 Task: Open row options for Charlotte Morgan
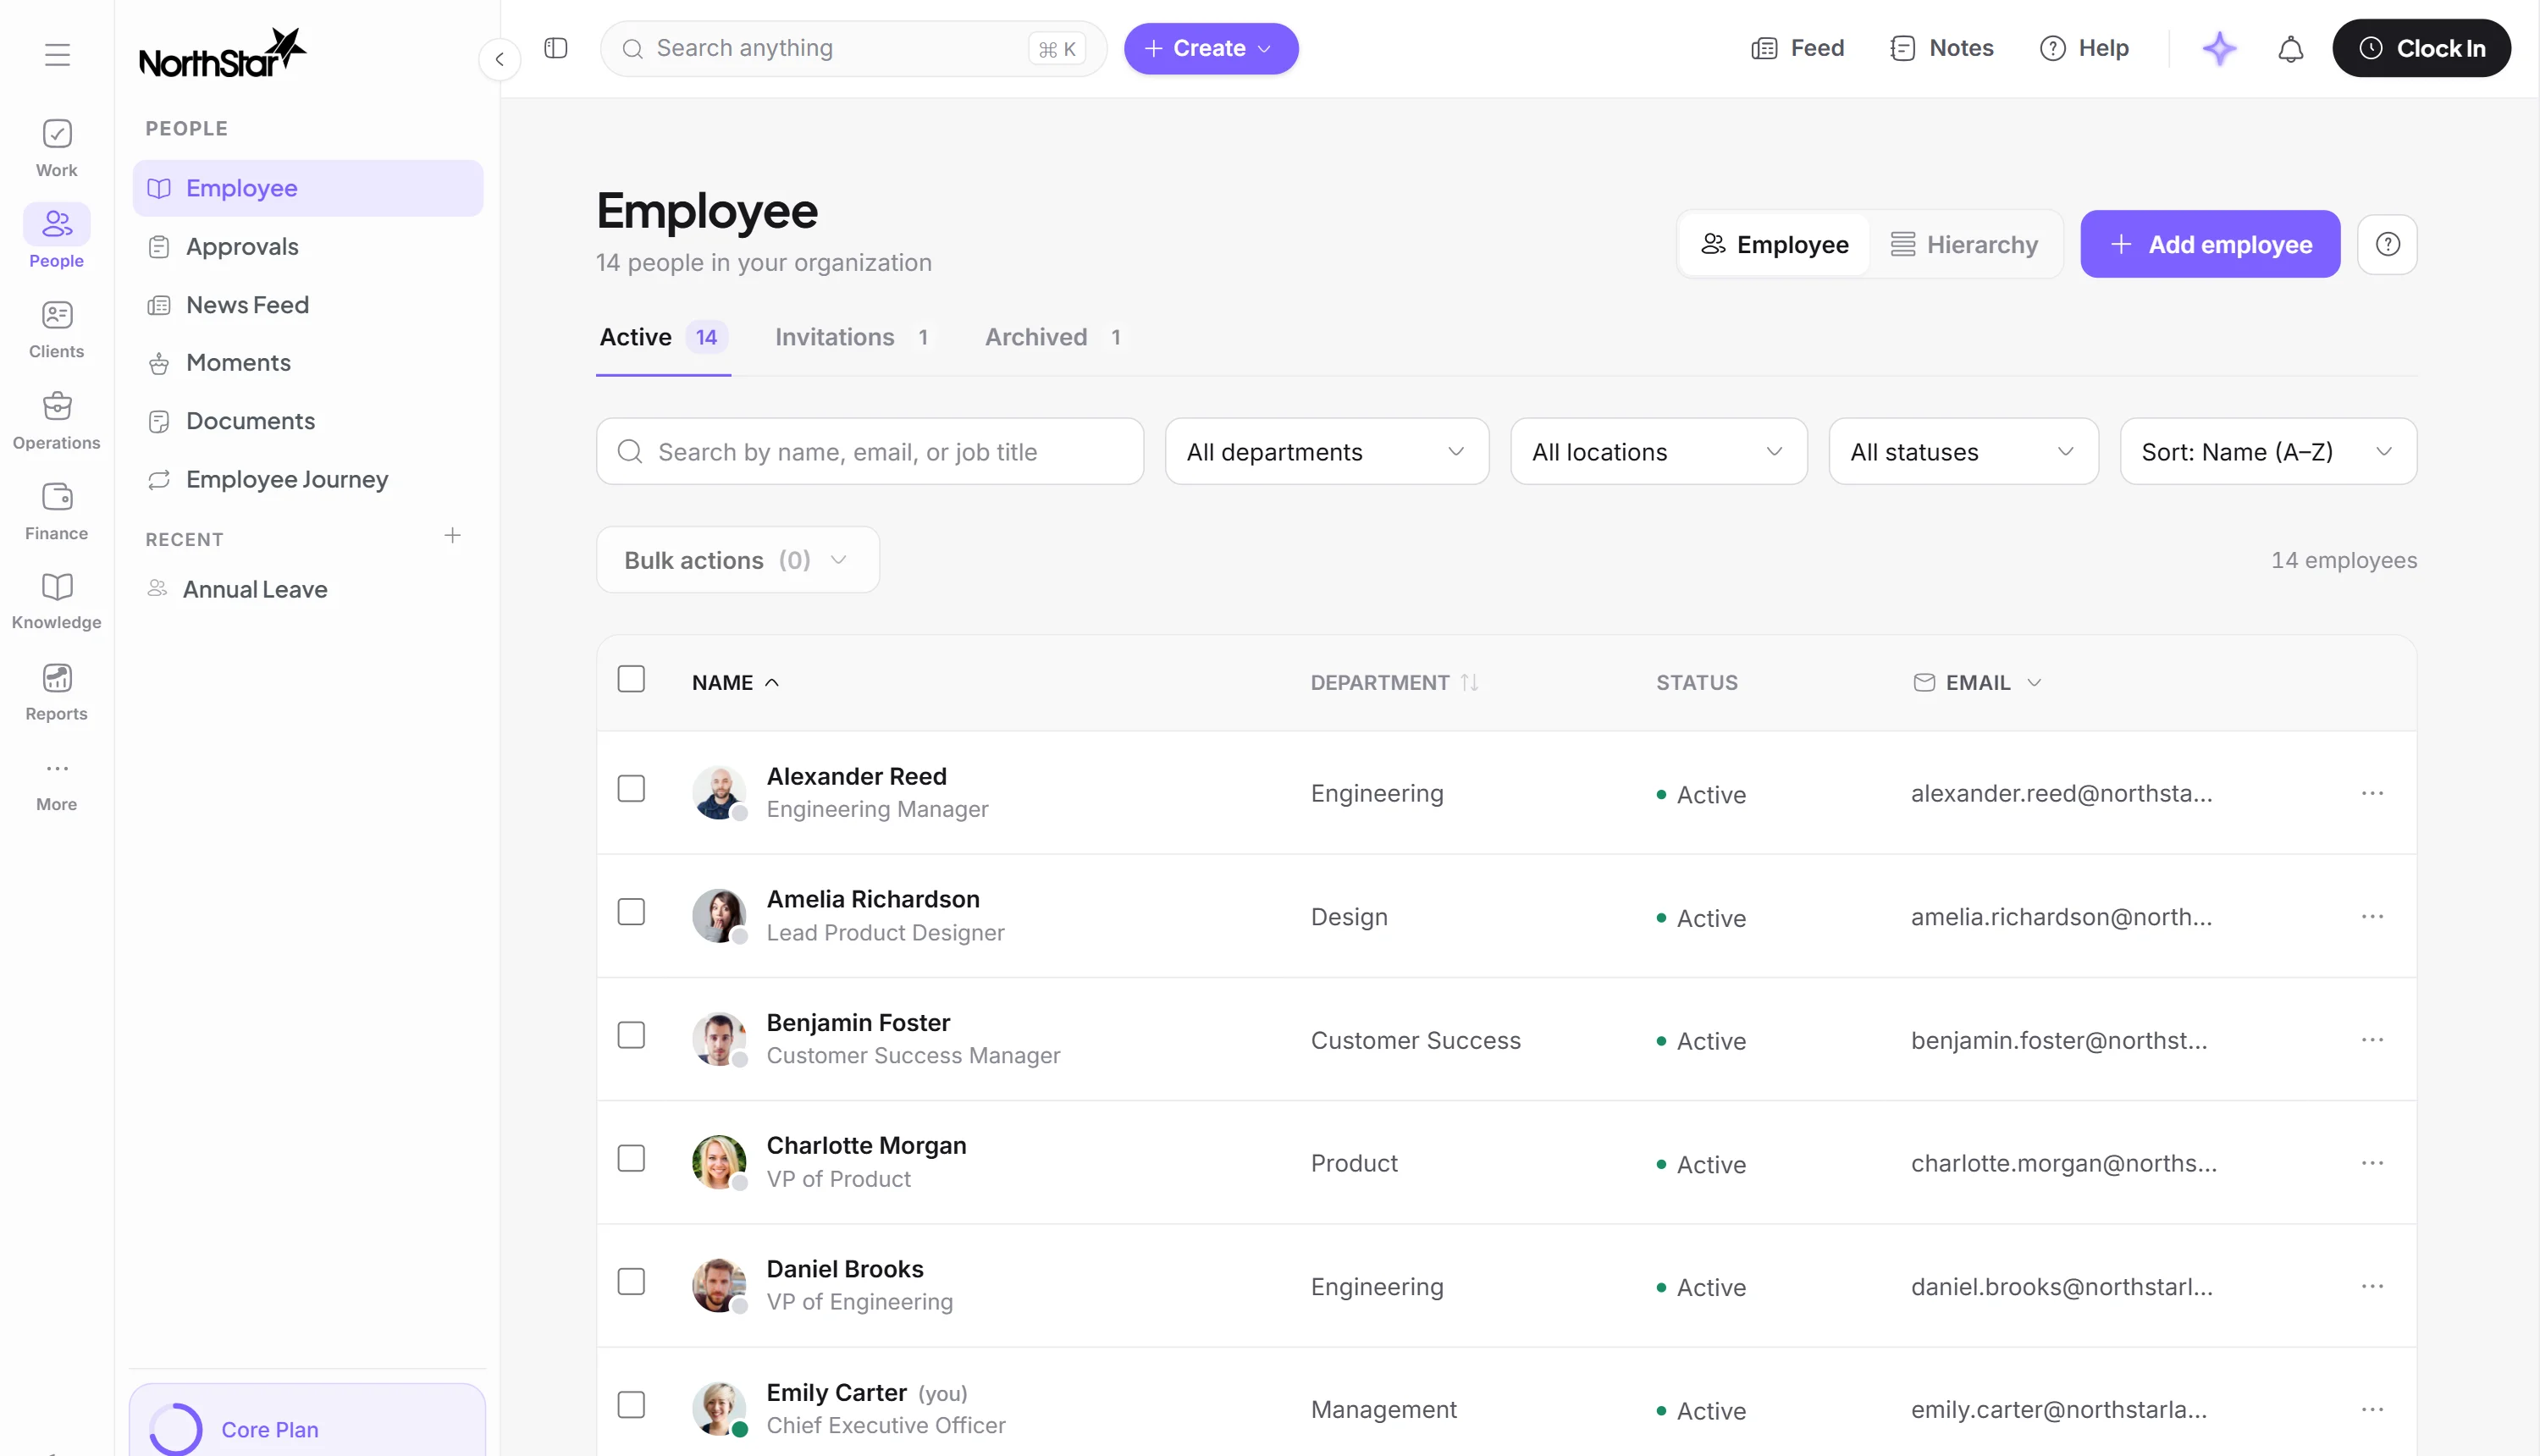[x=2372, y=1163]
